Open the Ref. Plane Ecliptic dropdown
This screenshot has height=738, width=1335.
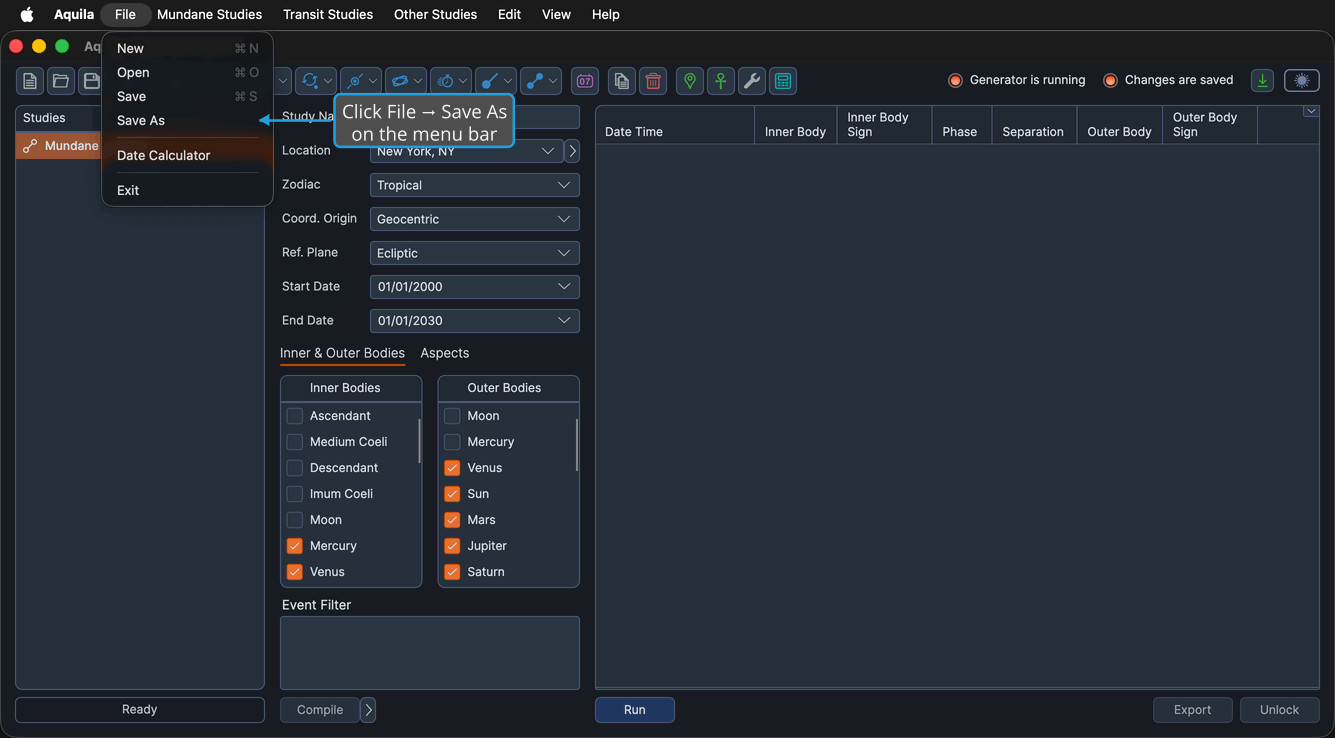click(475, 253)
